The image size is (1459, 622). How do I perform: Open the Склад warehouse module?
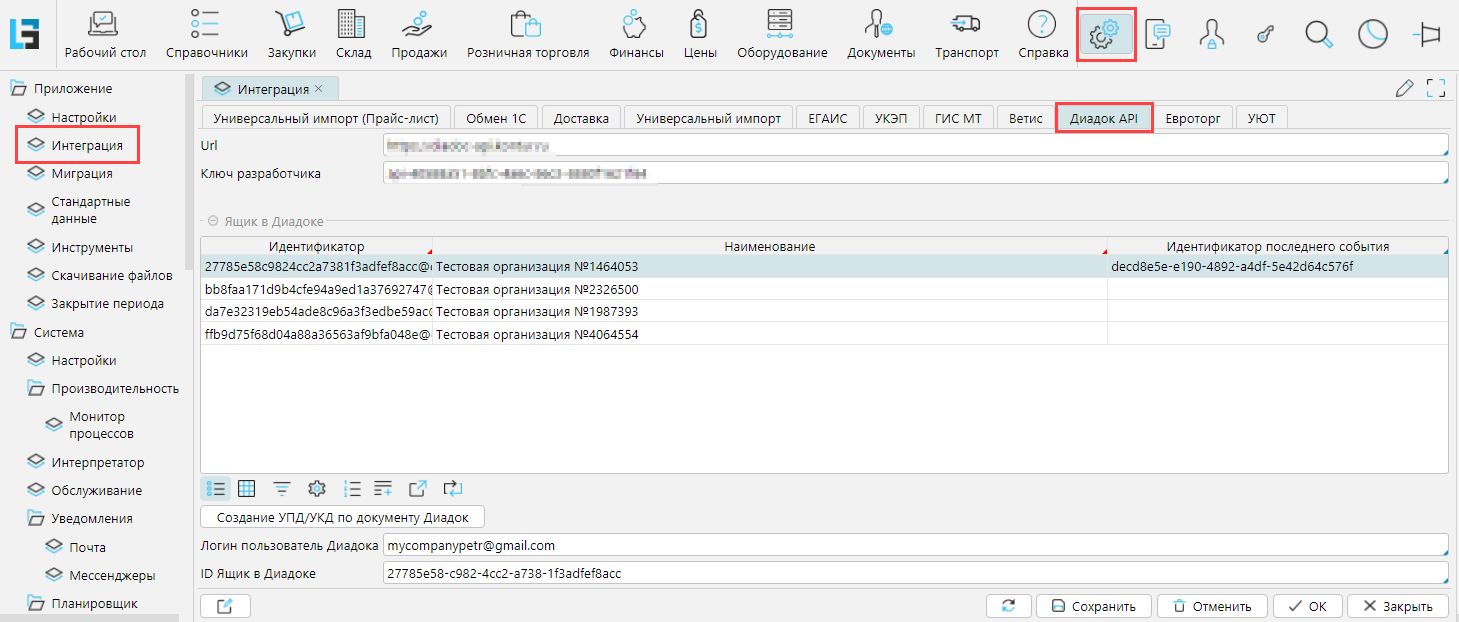[353, 35]
